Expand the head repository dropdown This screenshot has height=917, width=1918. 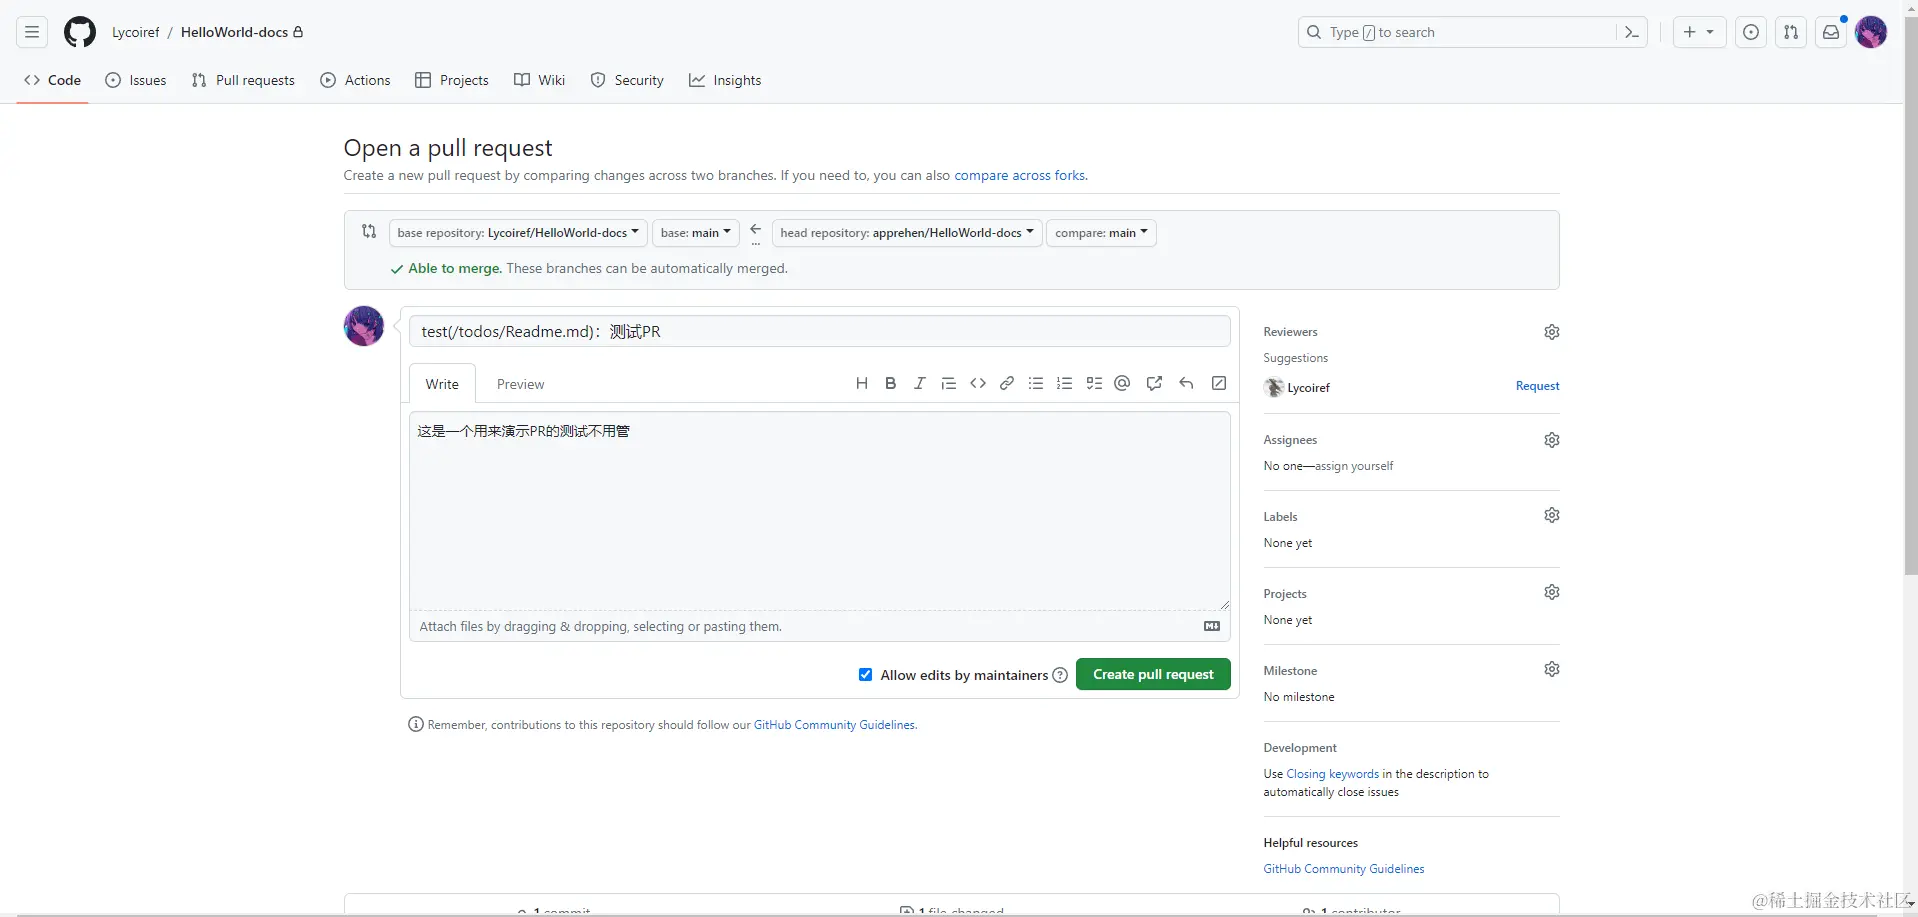[x=907, y=233]
